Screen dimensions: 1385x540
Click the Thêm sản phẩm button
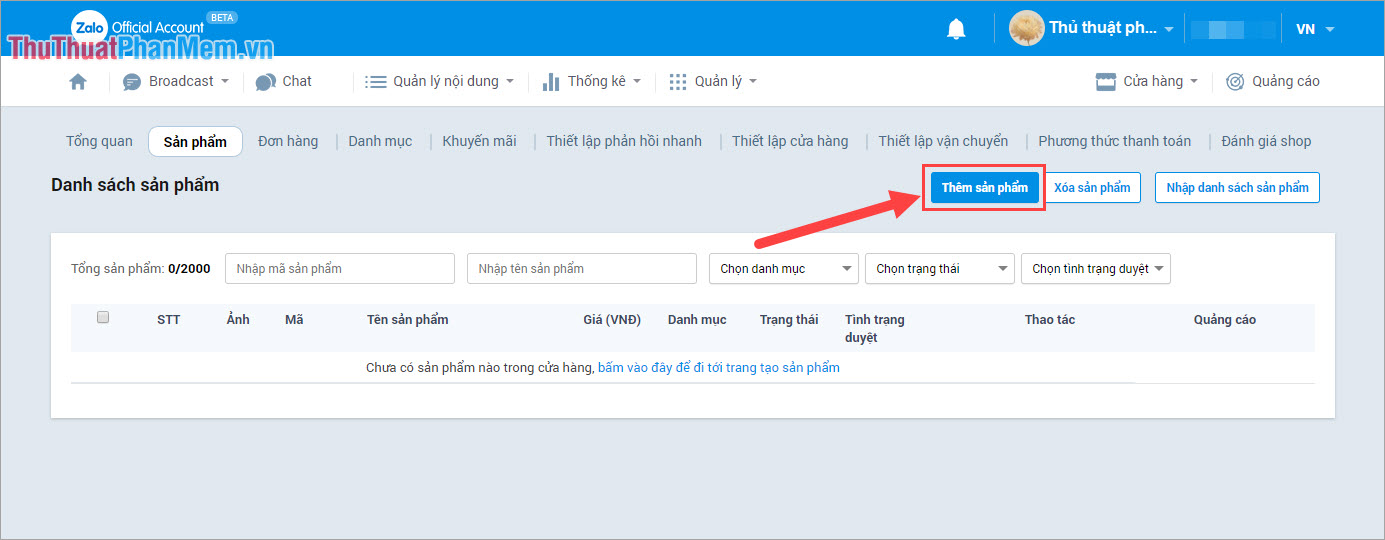[985, 188]
